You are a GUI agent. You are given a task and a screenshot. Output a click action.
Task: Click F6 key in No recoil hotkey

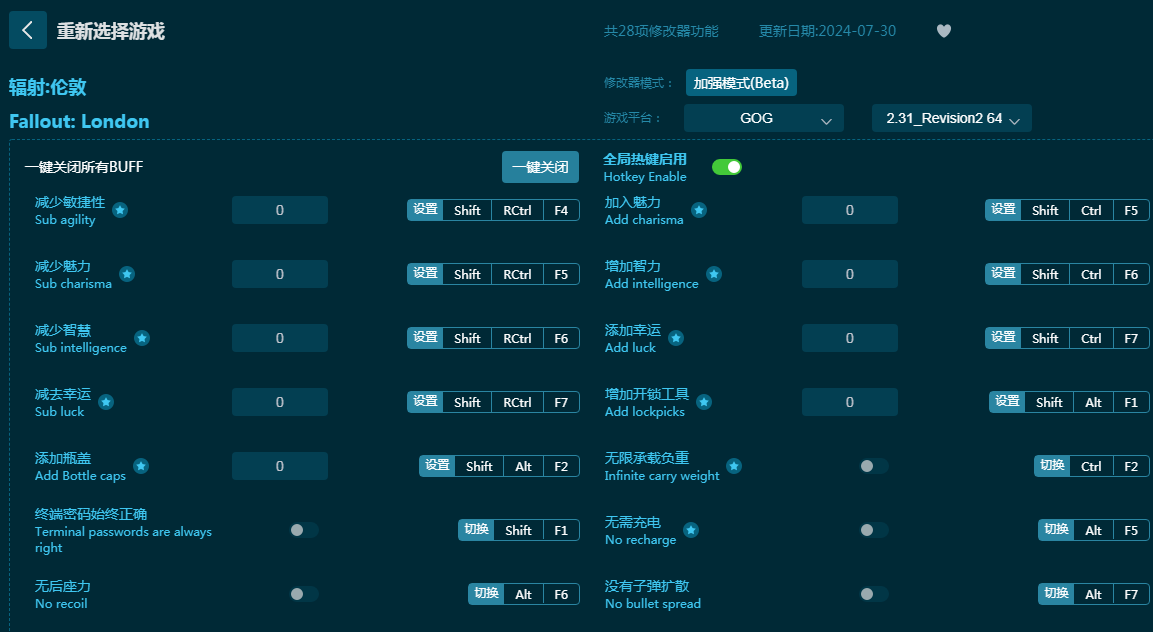pos(561,594)
